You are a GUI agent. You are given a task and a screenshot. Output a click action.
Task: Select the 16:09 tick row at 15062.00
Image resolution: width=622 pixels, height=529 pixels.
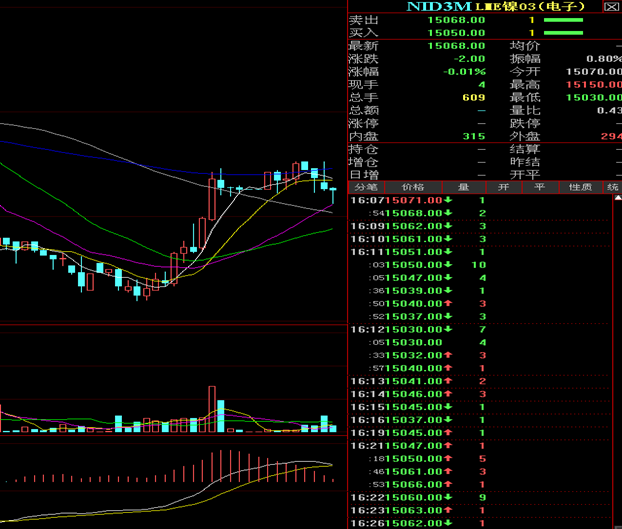tap(480, 226)
